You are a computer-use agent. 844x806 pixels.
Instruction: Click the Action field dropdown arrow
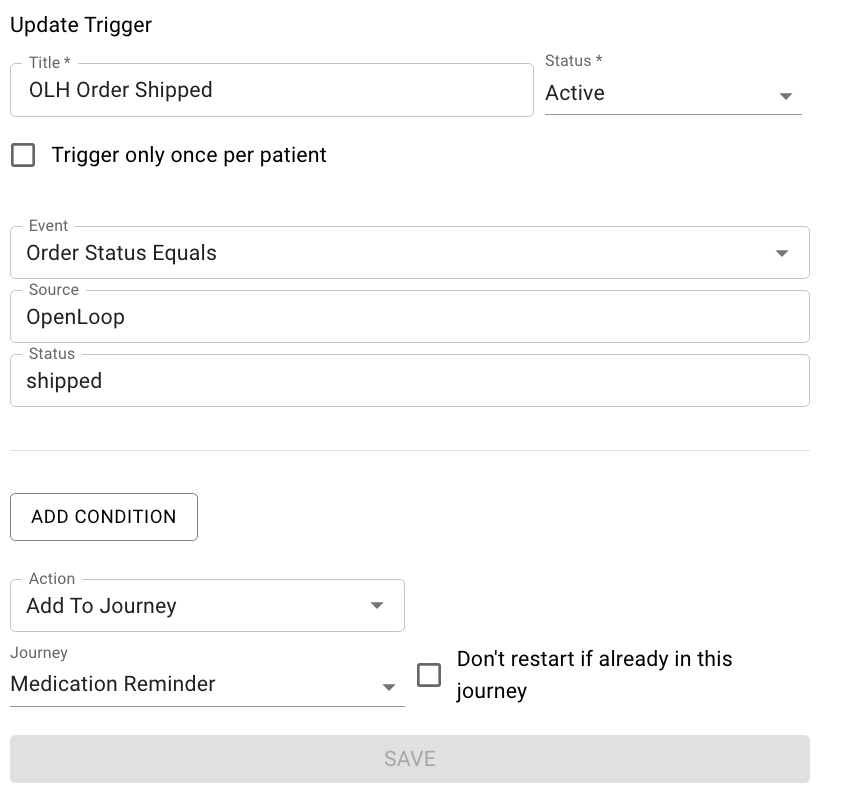point(377,605)
